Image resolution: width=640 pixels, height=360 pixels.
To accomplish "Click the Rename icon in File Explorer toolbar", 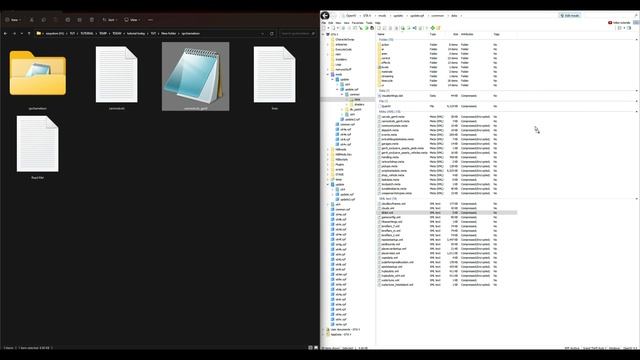I will tap(68, 20).
